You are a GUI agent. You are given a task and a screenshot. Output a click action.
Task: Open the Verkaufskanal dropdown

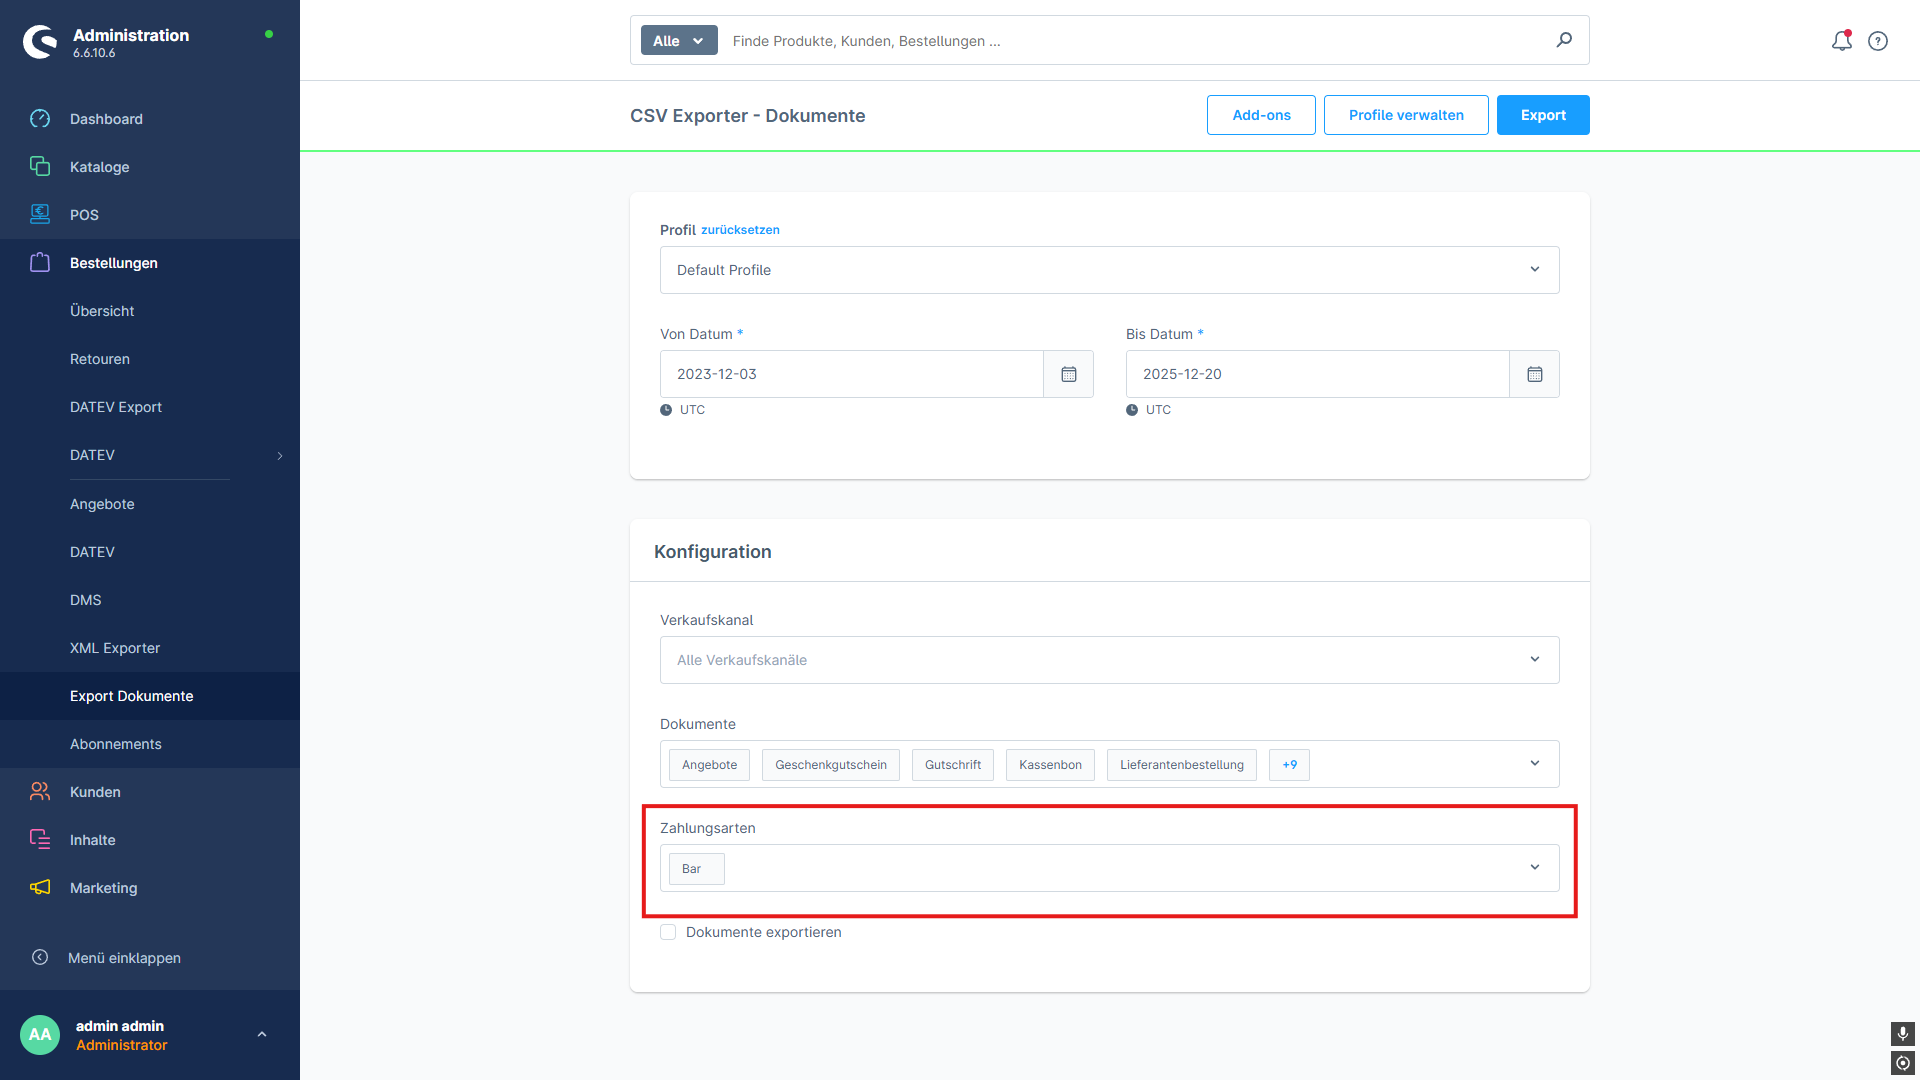click(x=1534, y=660)
